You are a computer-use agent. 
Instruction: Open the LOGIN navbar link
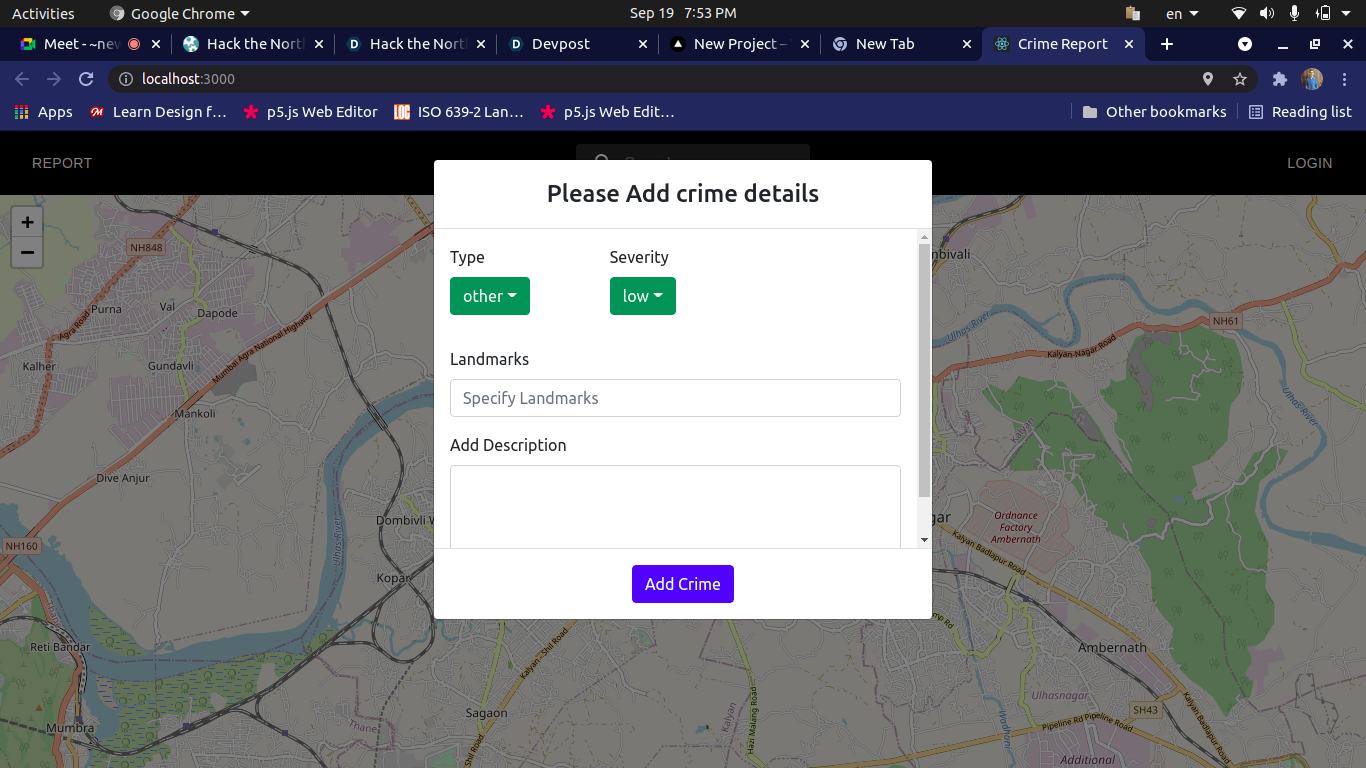click(x=1309, y=163)
